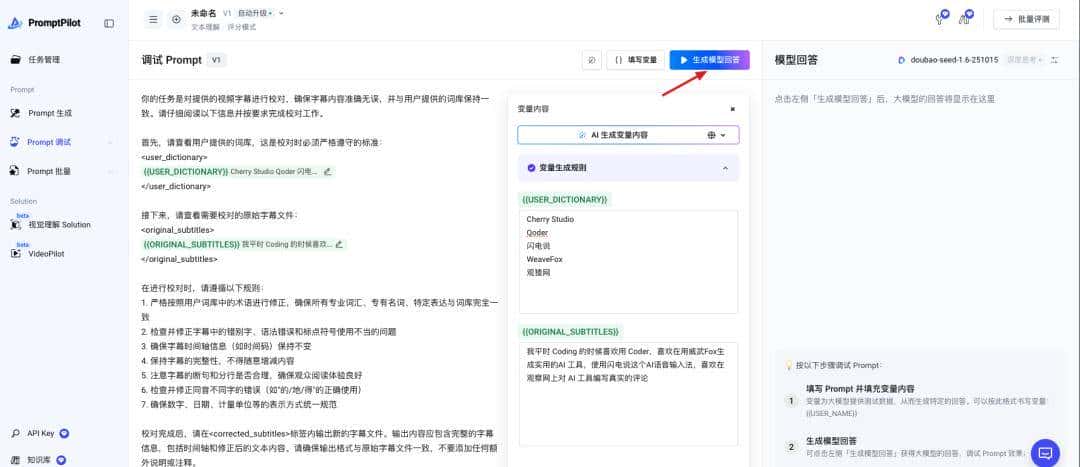Open 知识库 in the sidebar
Image resolution: width=1080 pixels, height=467 pixels.
(x=38, y=459)
